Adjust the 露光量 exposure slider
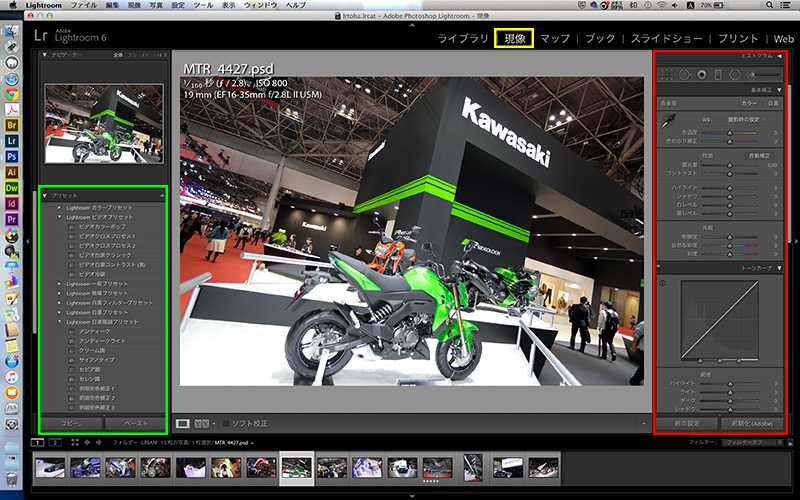The width and height of the screenshot is (800, 500). [x=730, y=165]
